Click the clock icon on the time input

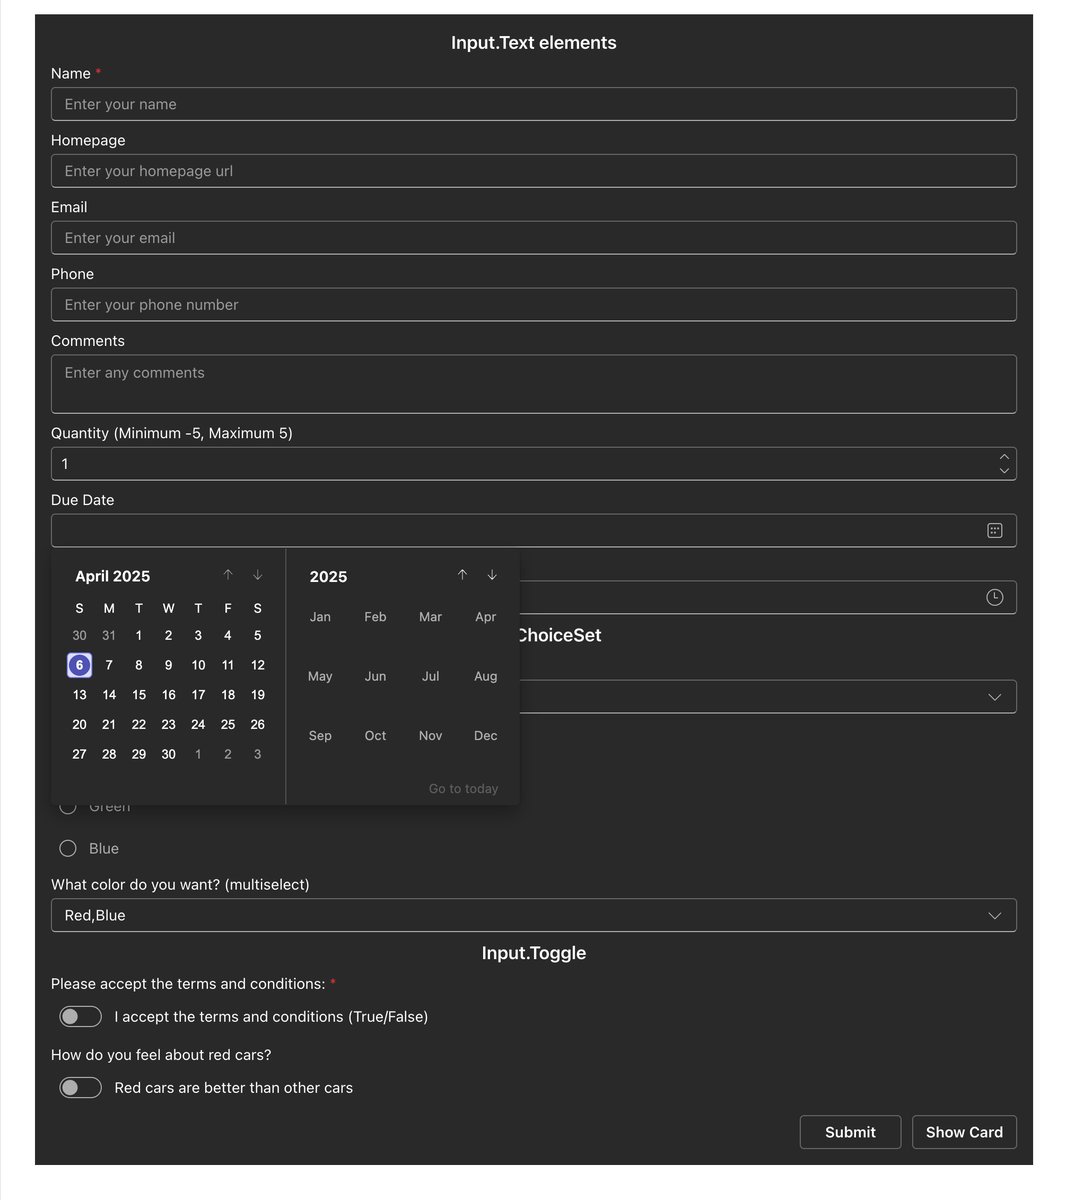coord(994,596)
